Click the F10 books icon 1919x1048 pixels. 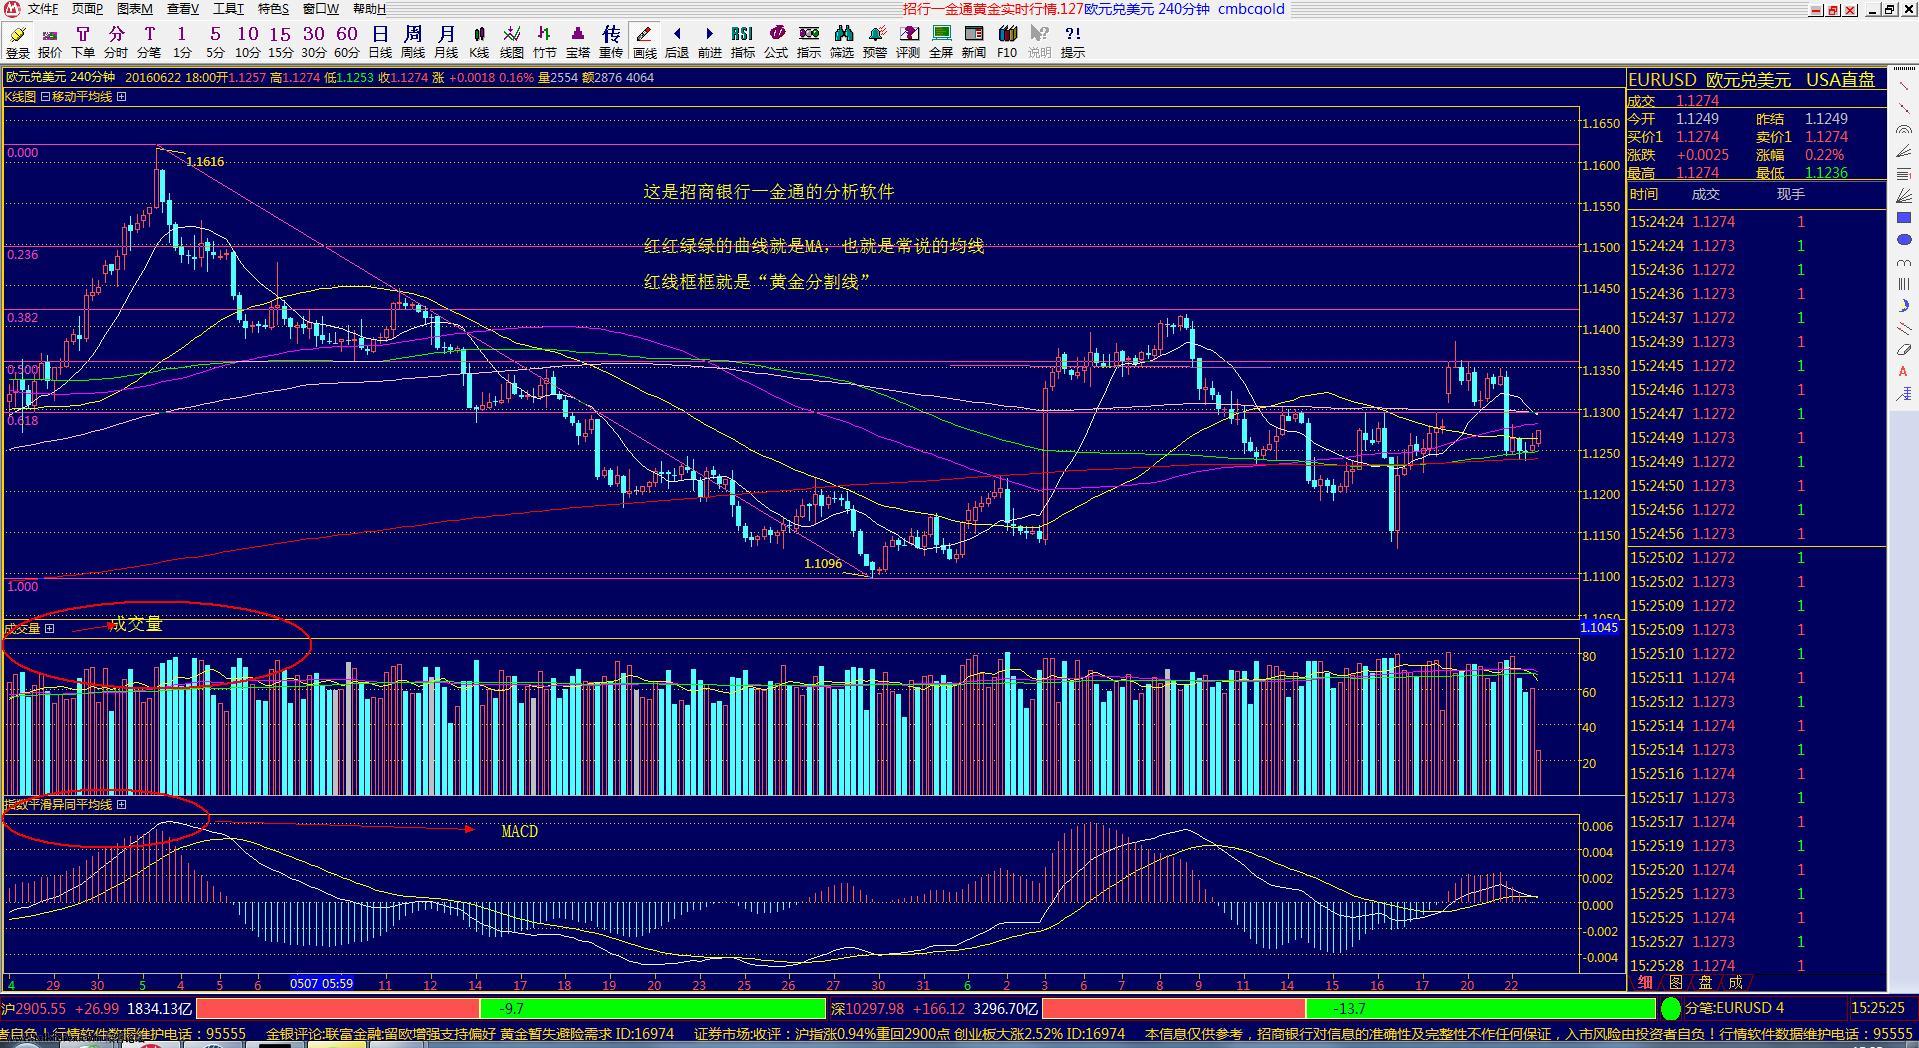click(1007, 42)
